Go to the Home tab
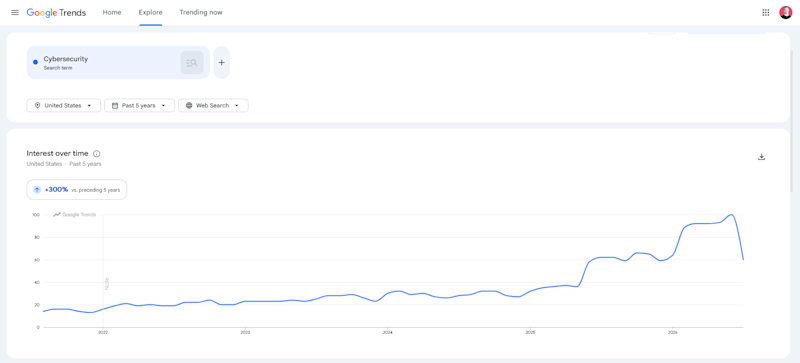 tap(112, 12)
